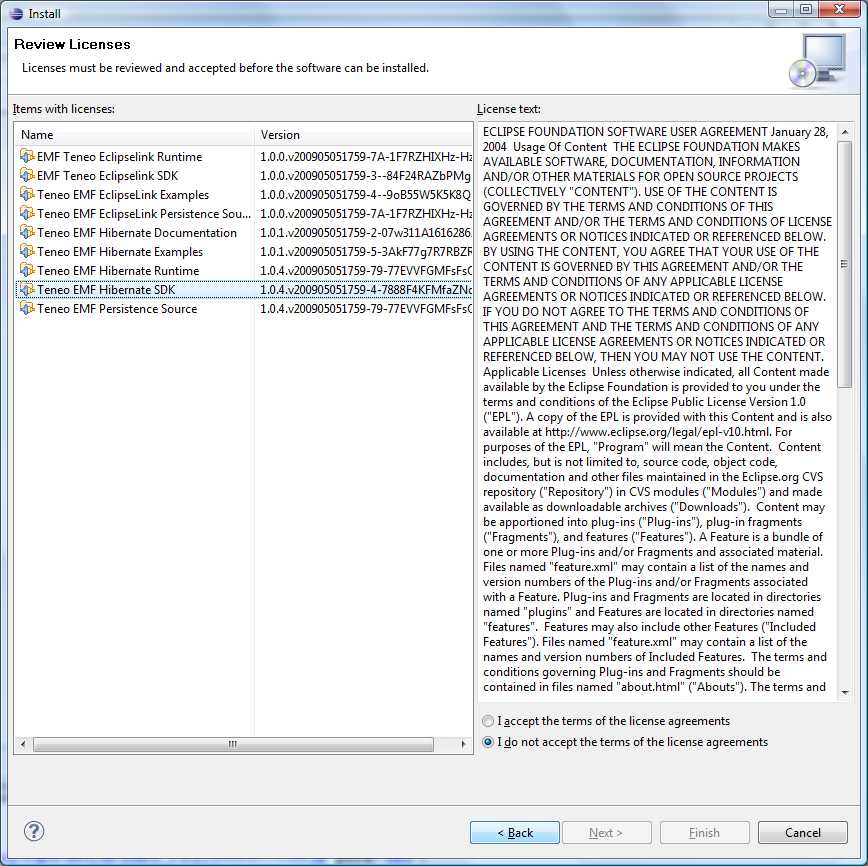
Task: Maximize the Install window
Action: click(806, 9)
